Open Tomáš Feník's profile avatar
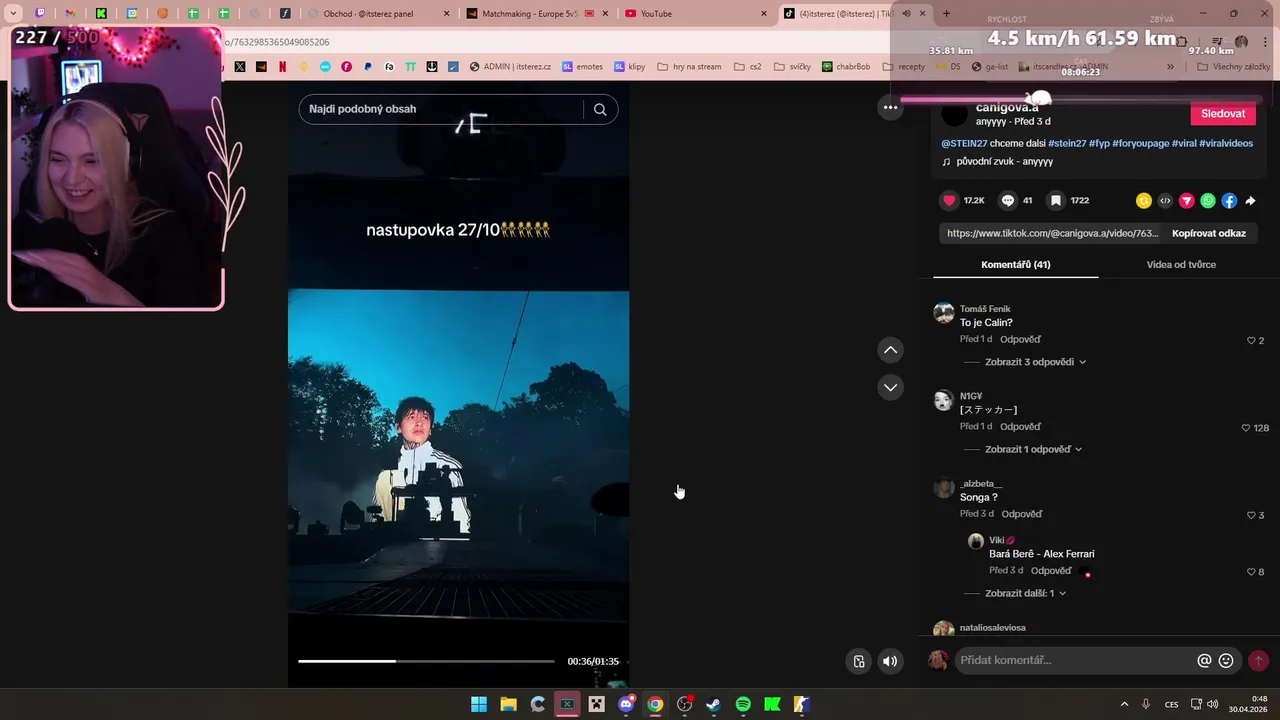Screen dimensions: 1280x720 click(x=943, y=313)
